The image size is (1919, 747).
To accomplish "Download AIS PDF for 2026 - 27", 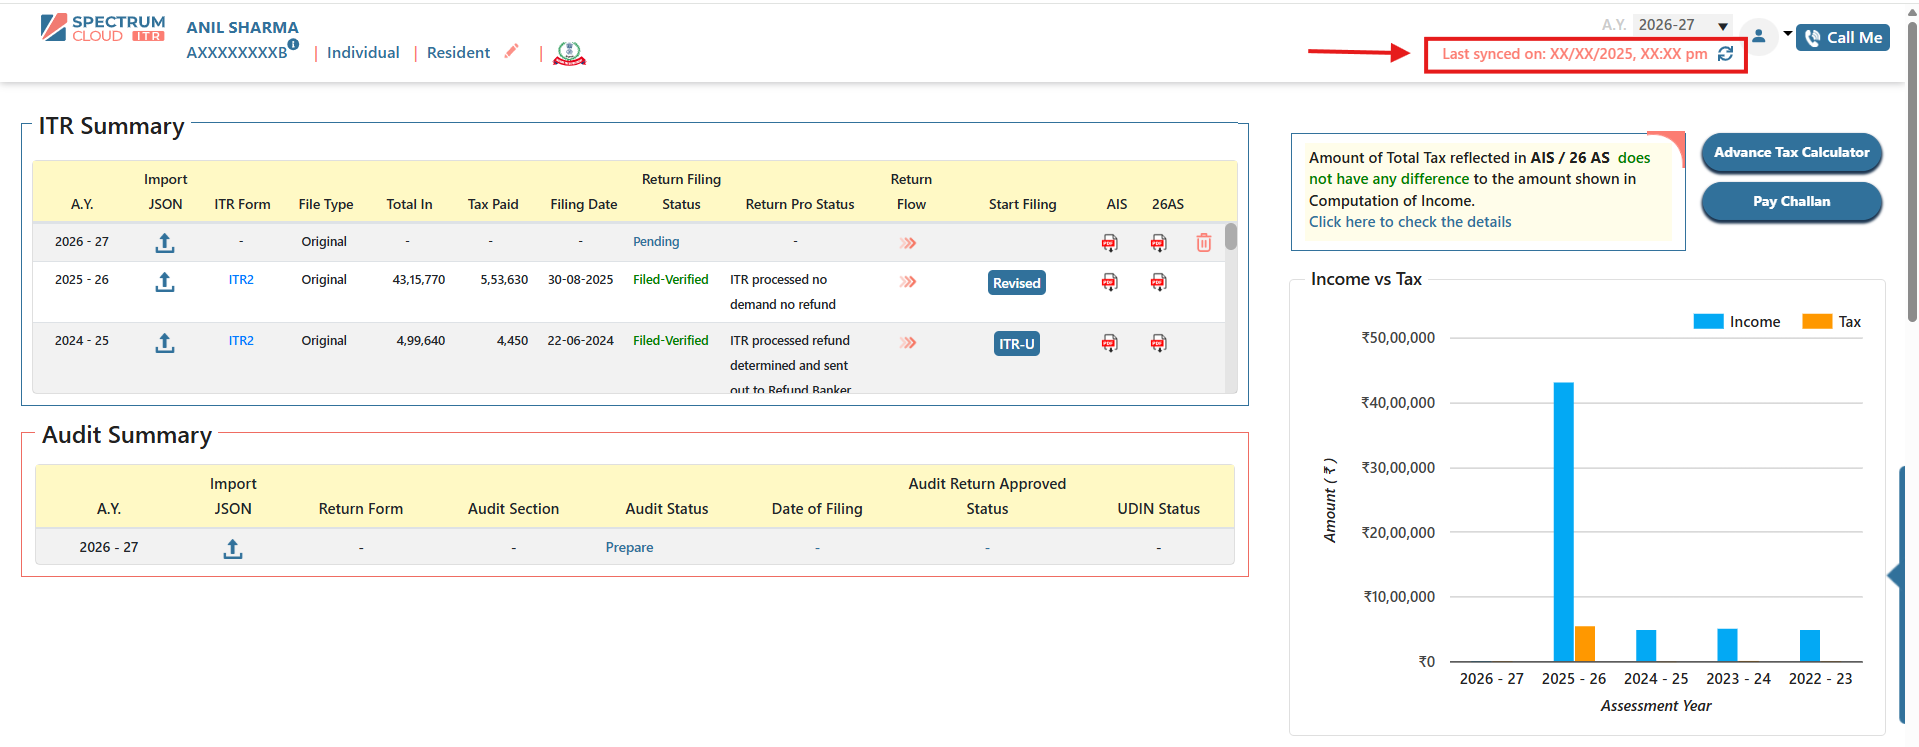I will tap(1109, 243).
